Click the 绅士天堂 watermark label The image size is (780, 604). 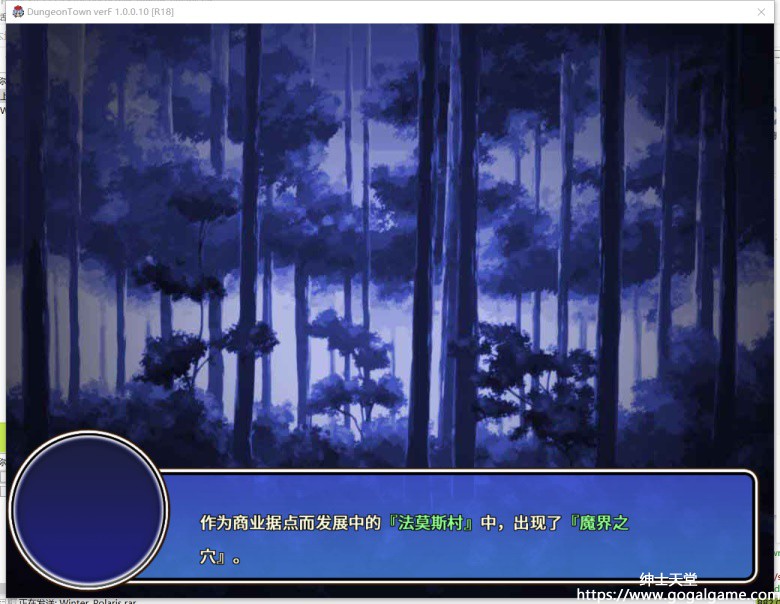click(667, 579)
